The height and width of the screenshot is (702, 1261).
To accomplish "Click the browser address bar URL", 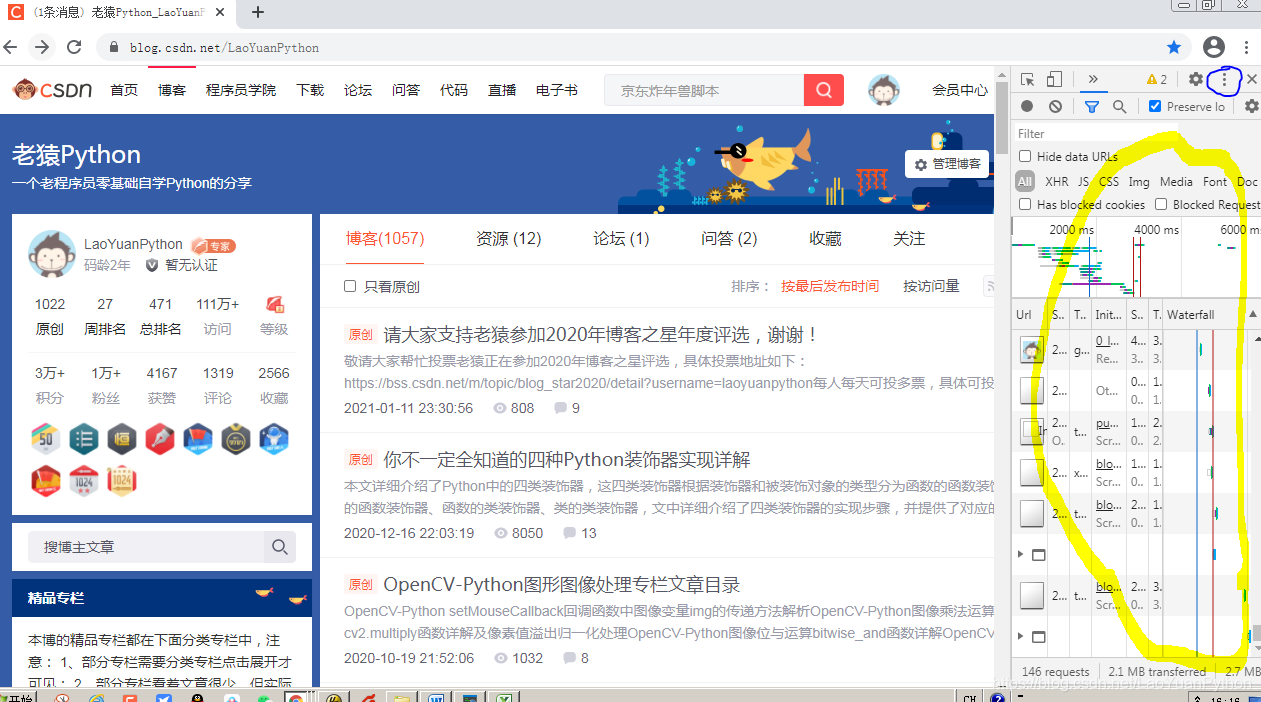I will tap(224, 48).
